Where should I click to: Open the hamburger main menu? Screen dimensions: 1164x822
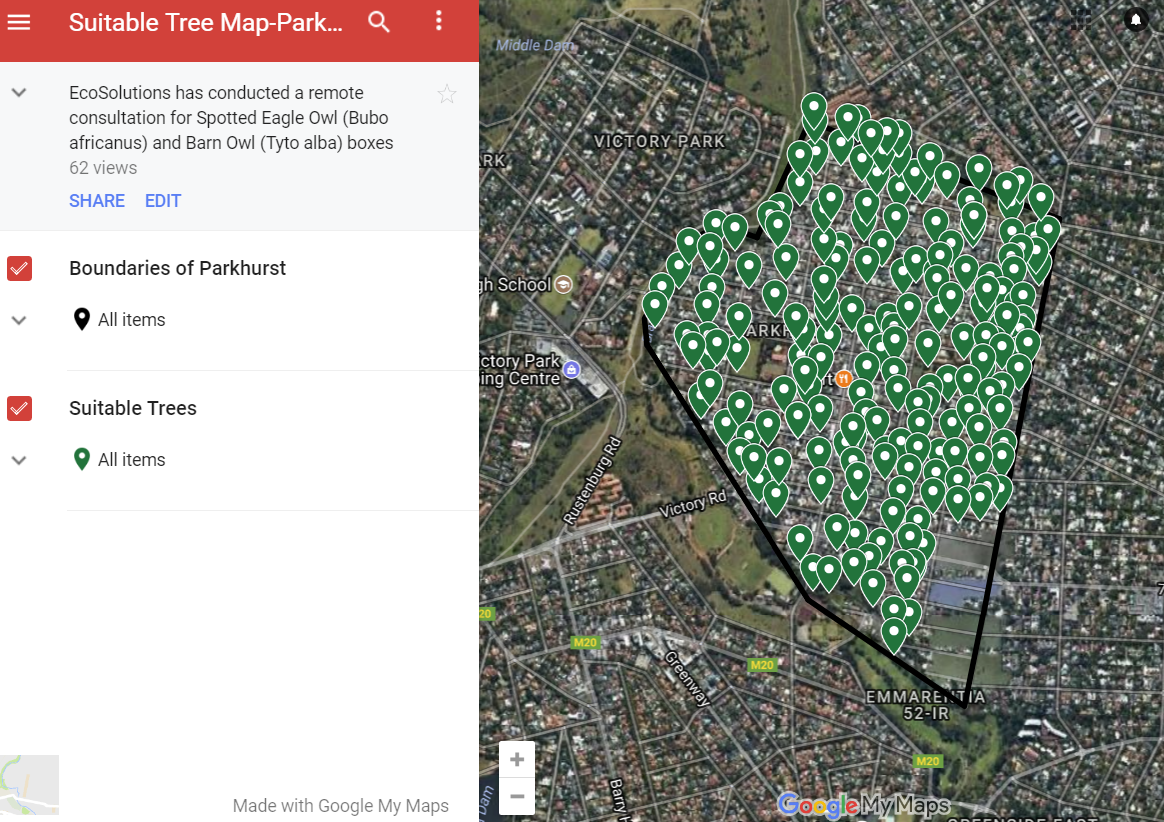(x=19, y=21)
